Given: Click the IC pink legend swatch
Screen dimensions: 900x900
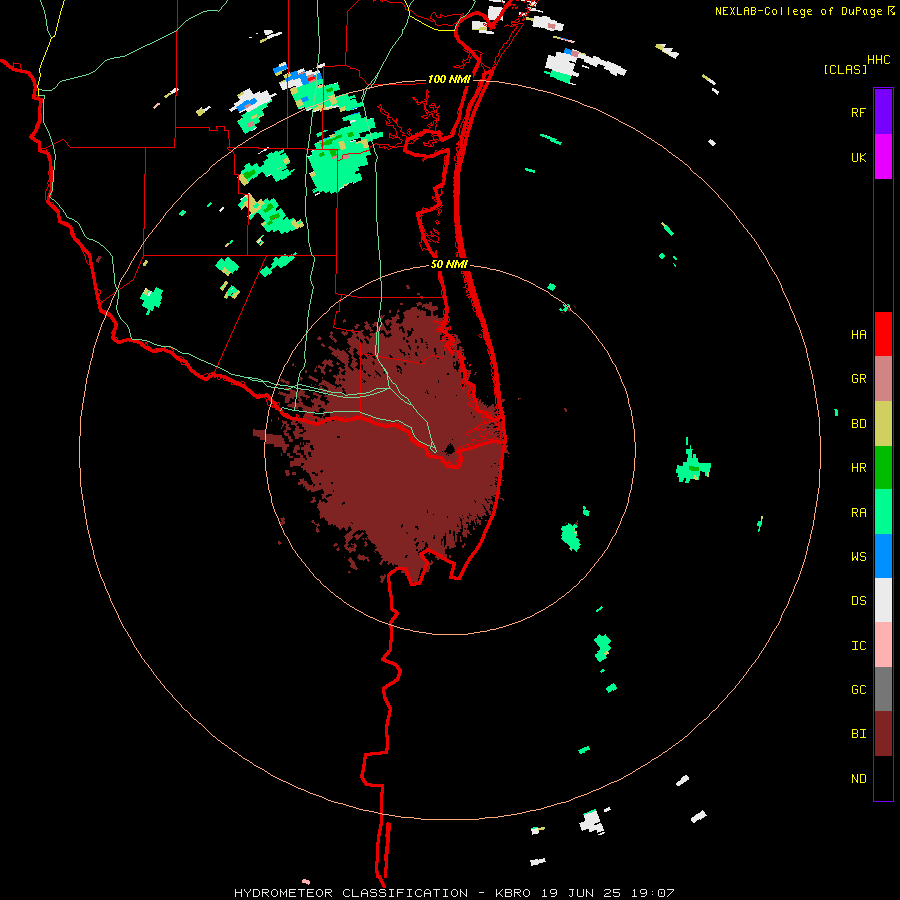Looking at the screenshot, I should click(883, 645).
